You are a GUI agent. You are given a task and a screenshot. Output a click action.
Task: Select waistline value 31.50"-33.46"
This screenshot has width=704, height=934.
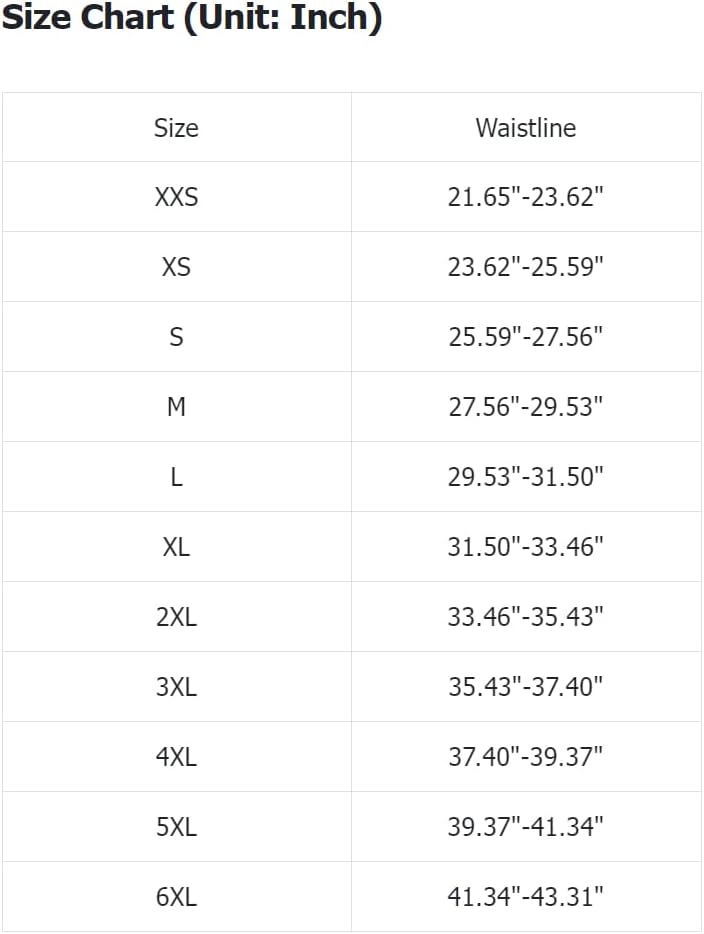526,547
